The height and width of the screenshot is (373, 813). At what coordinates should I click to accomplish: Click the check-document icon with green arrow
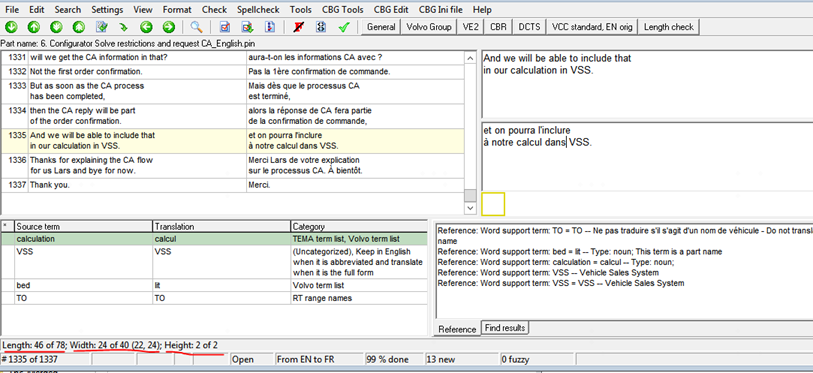click(x=247, y=27)
